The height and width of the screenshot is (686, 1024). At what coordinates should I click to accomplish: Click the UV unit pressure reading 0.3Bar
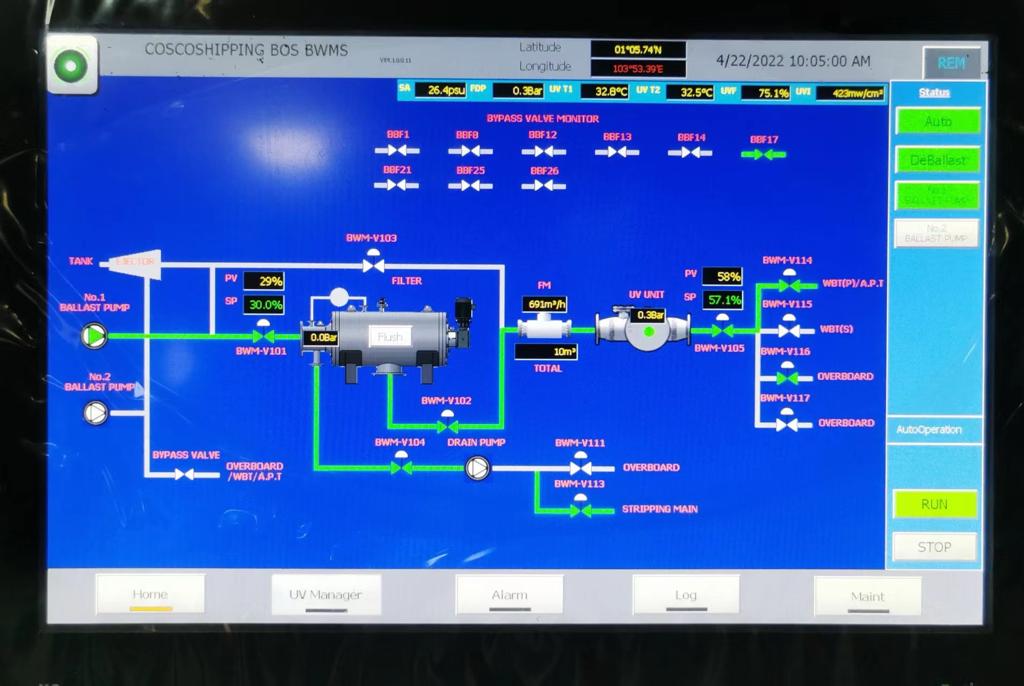point(649,315)
